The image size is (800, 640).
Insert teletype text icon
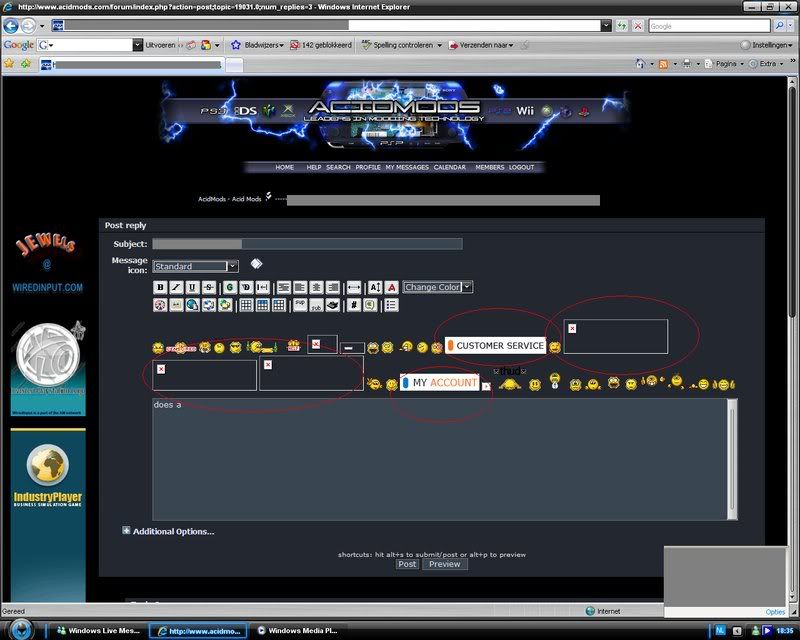pyautogui.click(x=333, y=305)
